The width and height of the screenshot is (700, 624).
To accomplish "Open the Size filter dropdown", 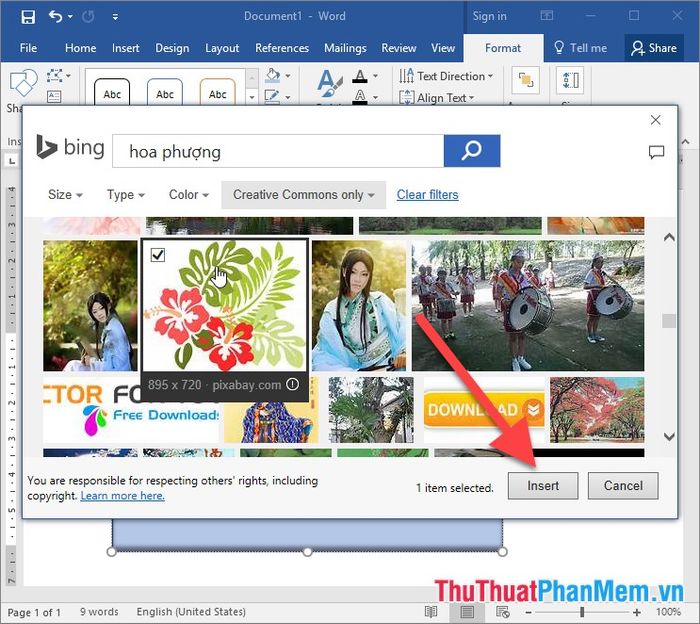I will pyautogui.click(x=65, y=195).
